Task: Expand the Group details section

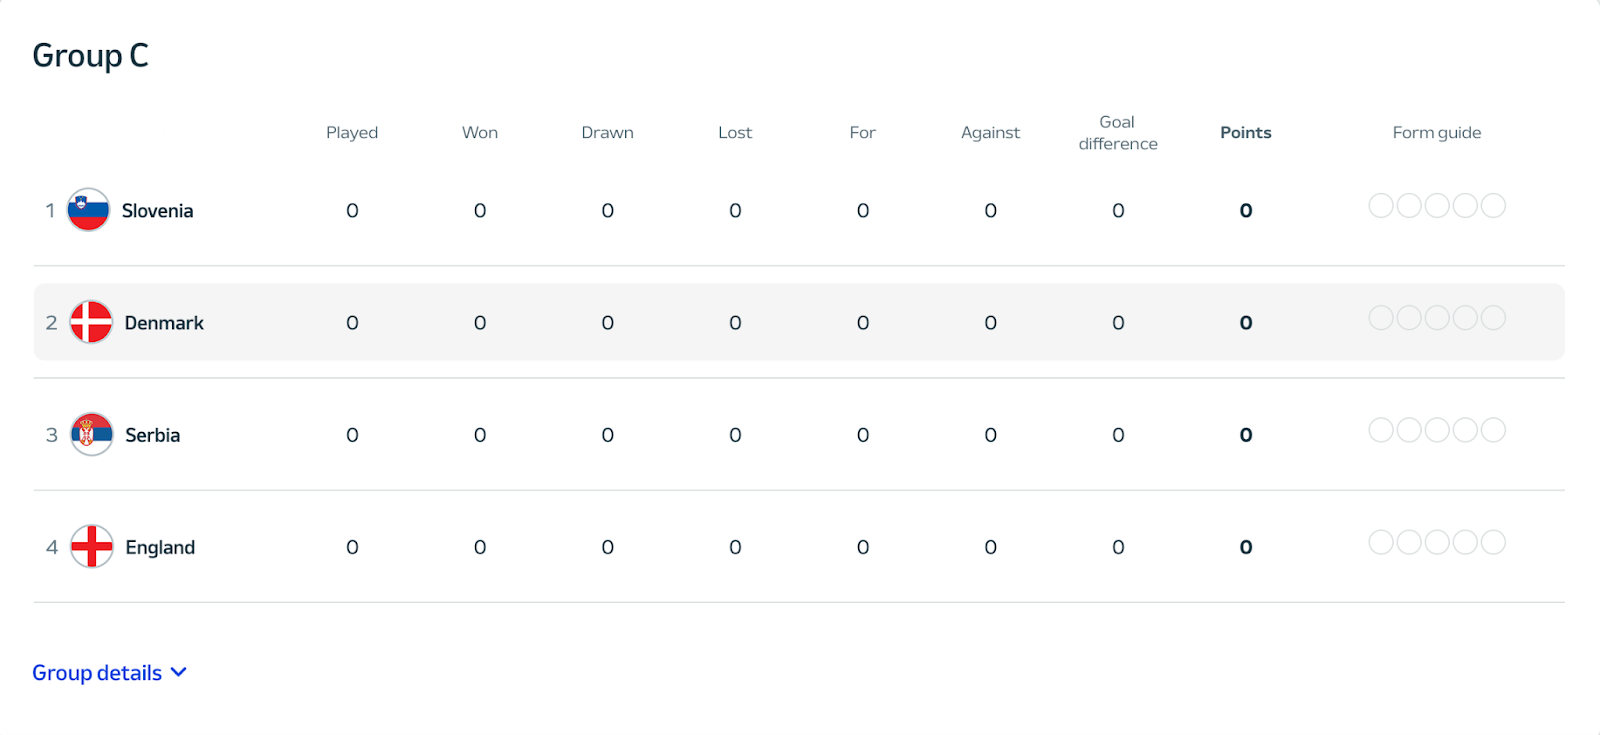Action: tap(109, 673)
